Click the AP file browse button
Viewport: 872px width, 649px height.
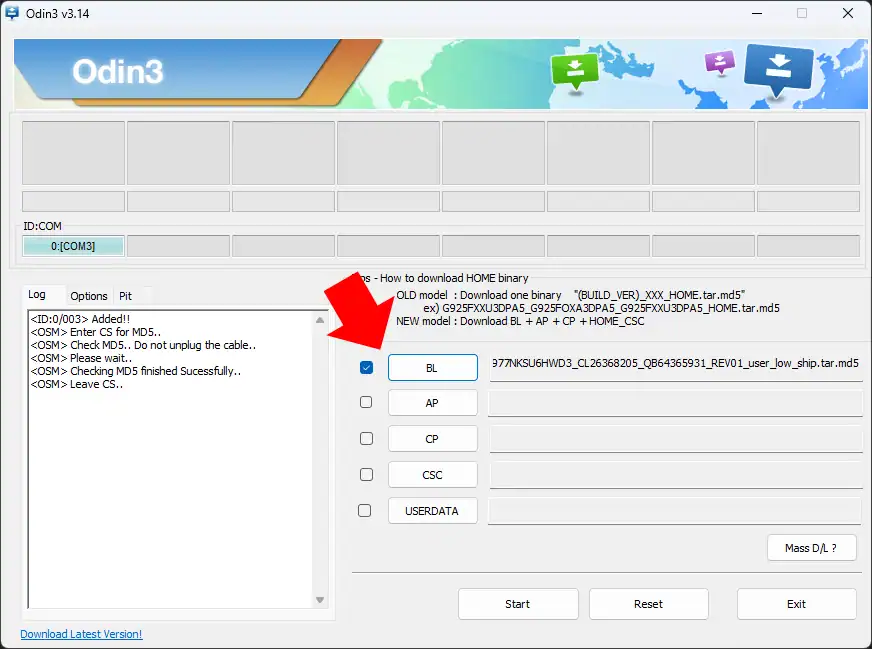(x=432, y=403)
